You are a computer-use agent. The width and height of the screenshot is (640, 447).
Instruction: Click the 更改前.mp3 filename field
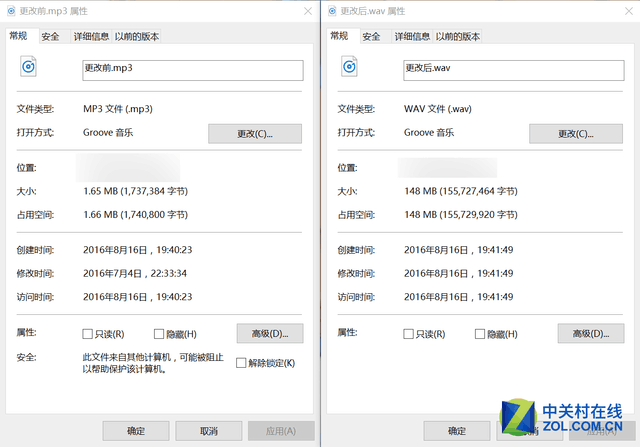(193, 70)
